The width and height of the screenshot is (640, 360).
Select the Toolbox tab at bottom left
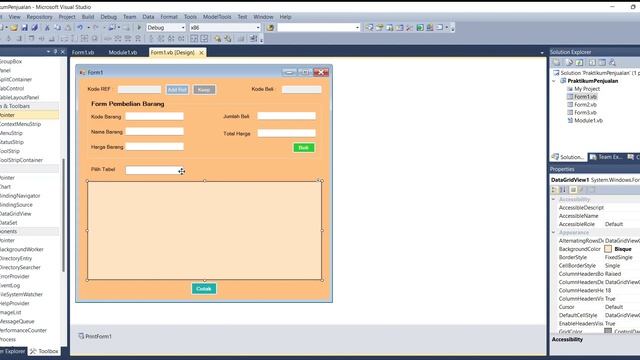pos(44,351)
